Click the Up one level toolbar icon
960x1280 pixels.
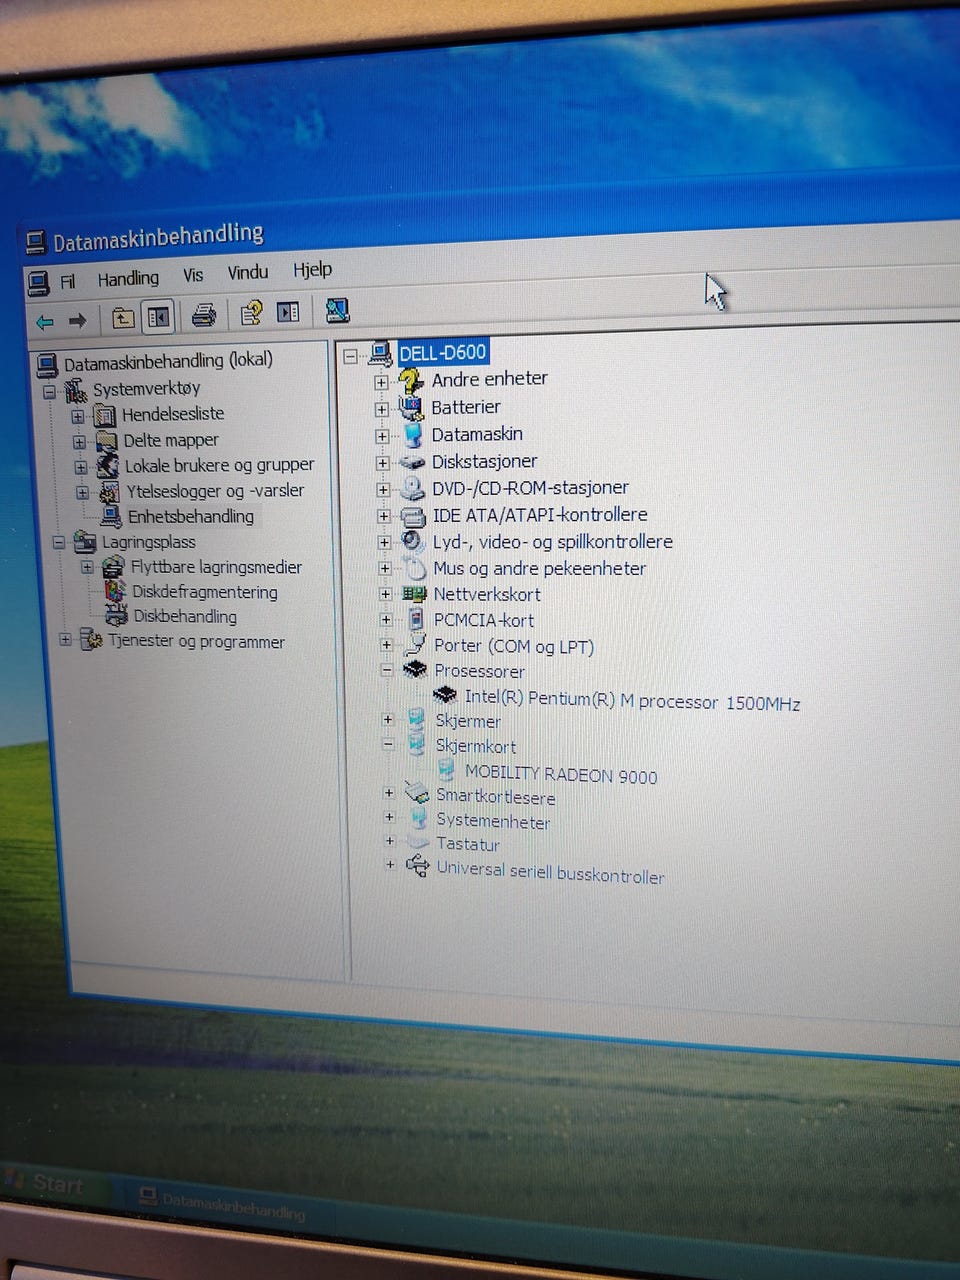[122, 319]
